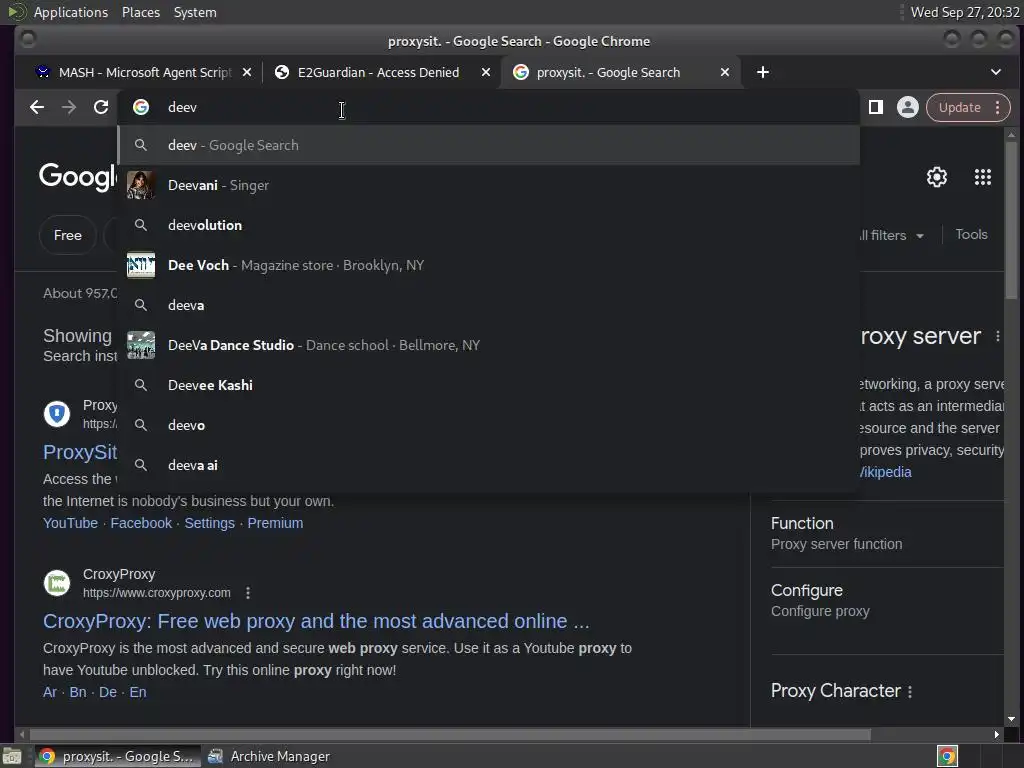Image resolution: width=1024 pixels, height=768 pixels.
Task: Open Archive Manager from the taskbar
Action: [x=269, y=756]
